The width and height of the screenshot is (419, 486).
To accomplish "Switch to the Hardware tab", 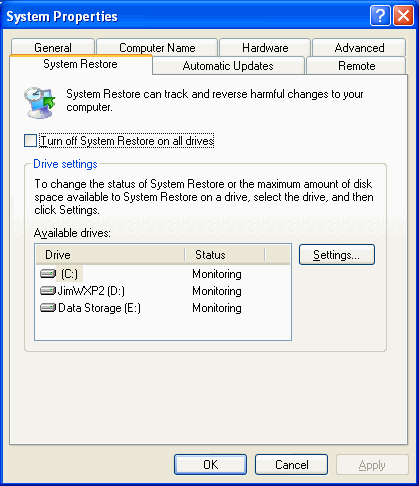I will pyautogui.click(x=265, y=47).
